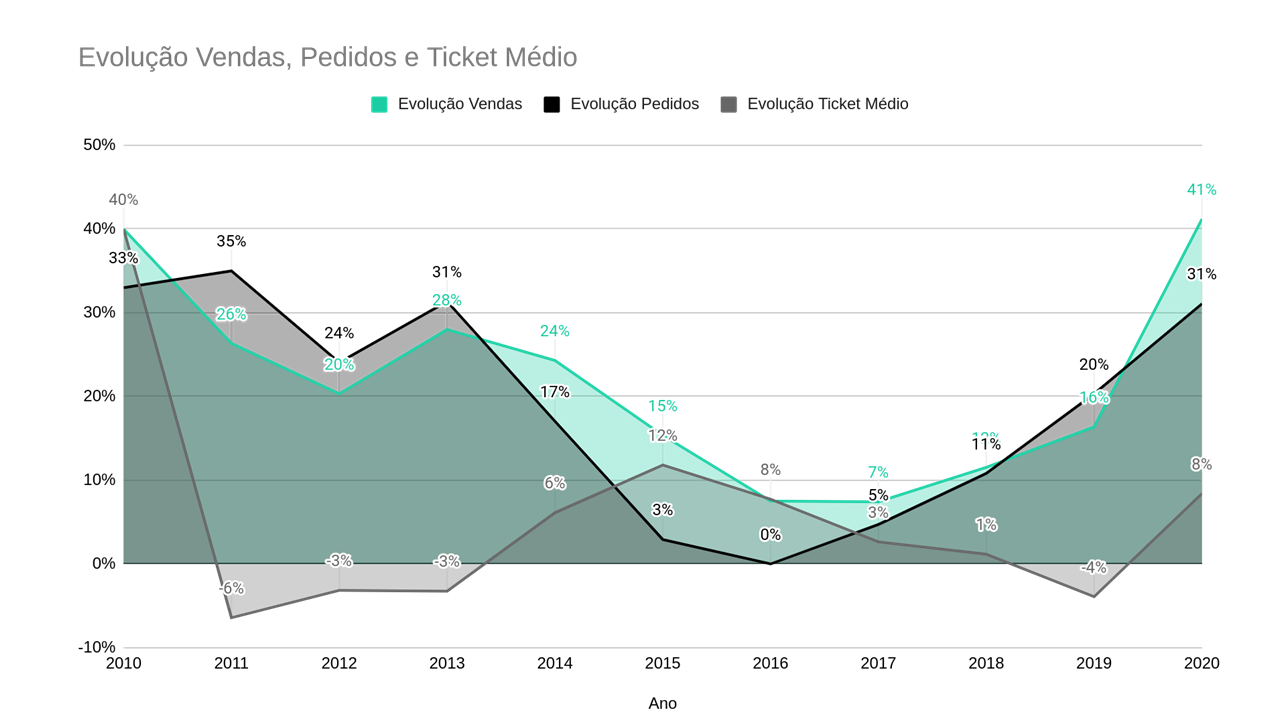Click the gray Evolução Ticket Médio legend swatch
The height and width of the screenshot is (720, 1280).
[x=729, y=104]
